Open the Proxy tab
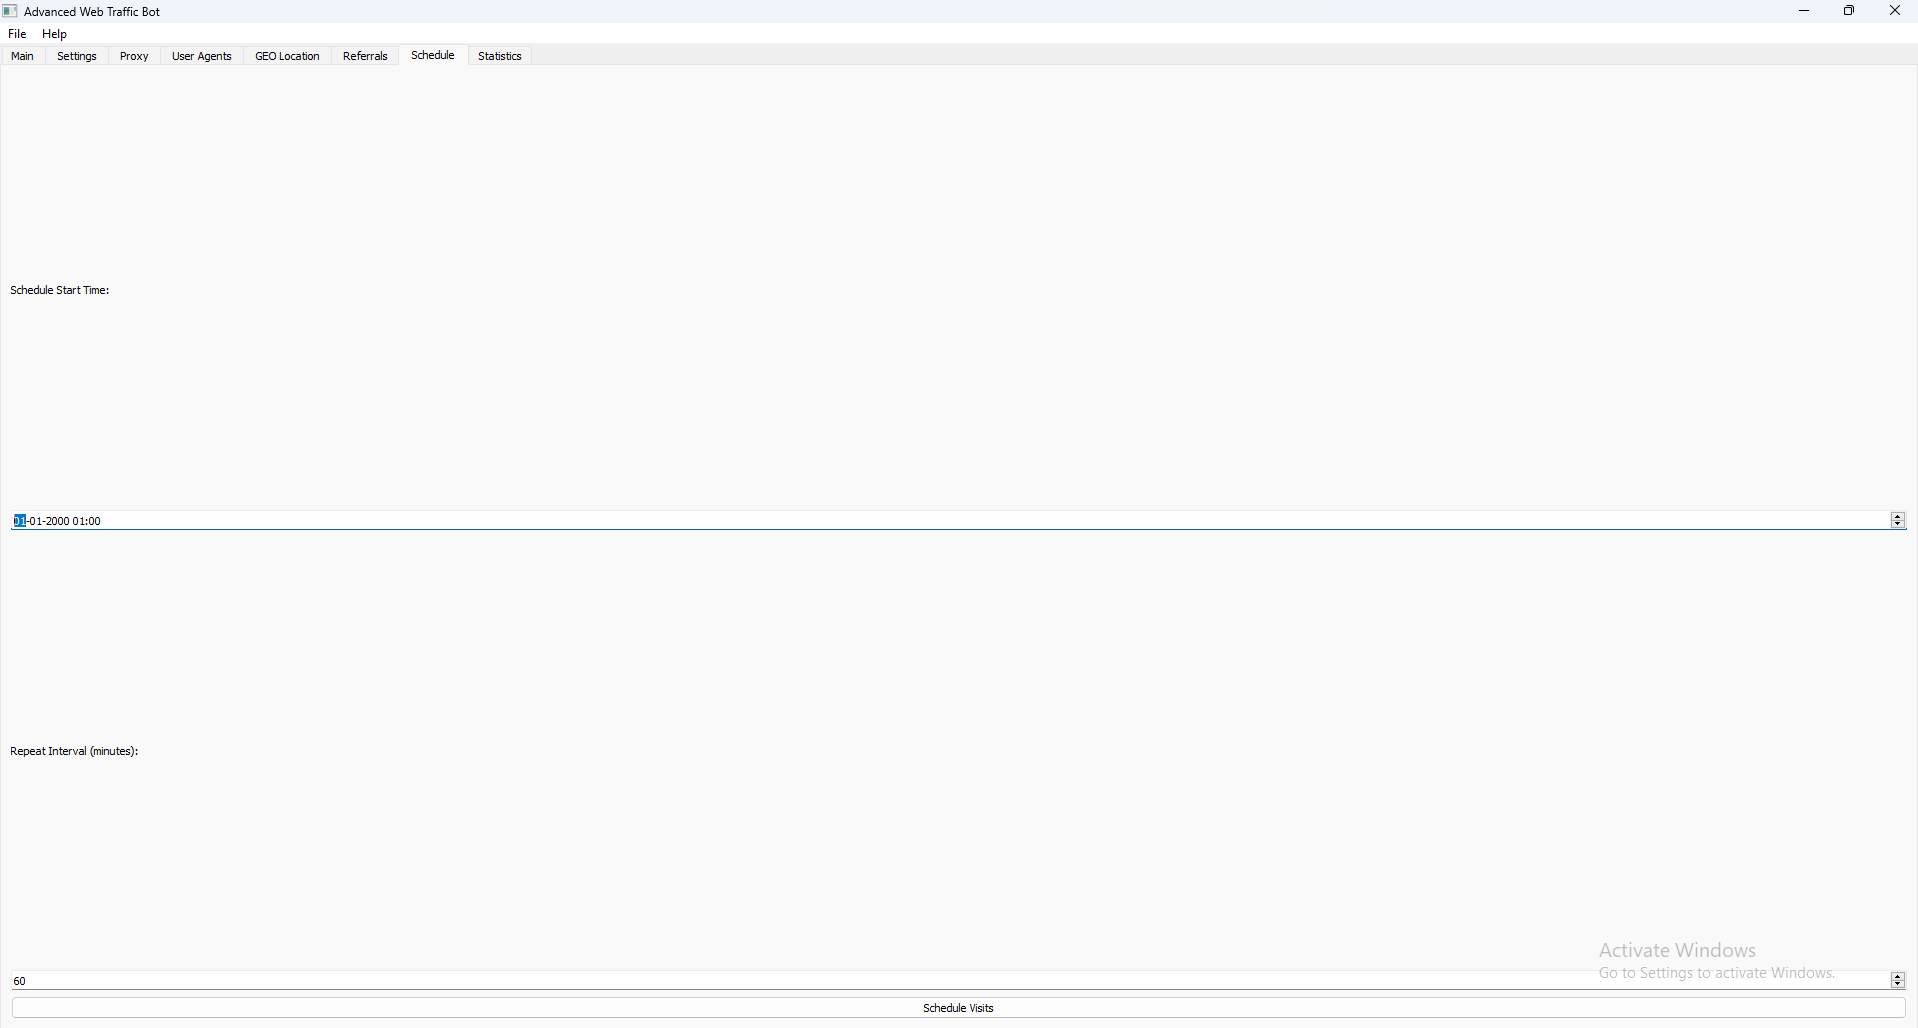The height and width of the screenshot is (1028, 1918). click(134, 57)
